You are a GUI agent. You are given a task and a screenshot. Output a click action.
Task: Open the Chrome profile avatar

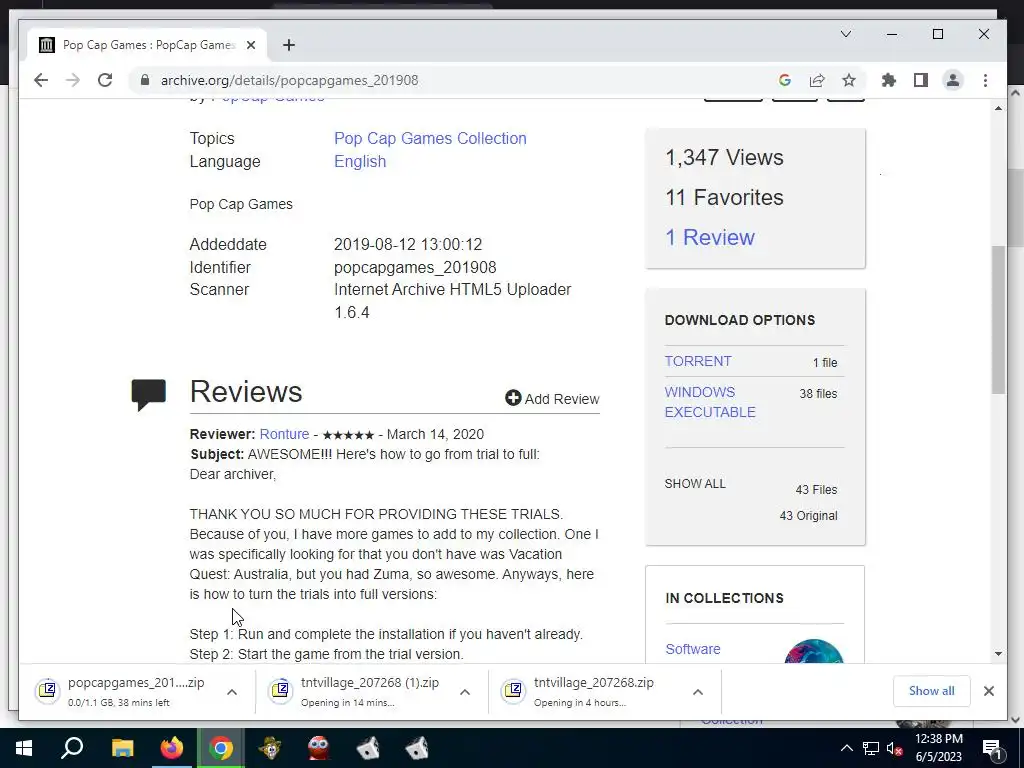[953, 80]
